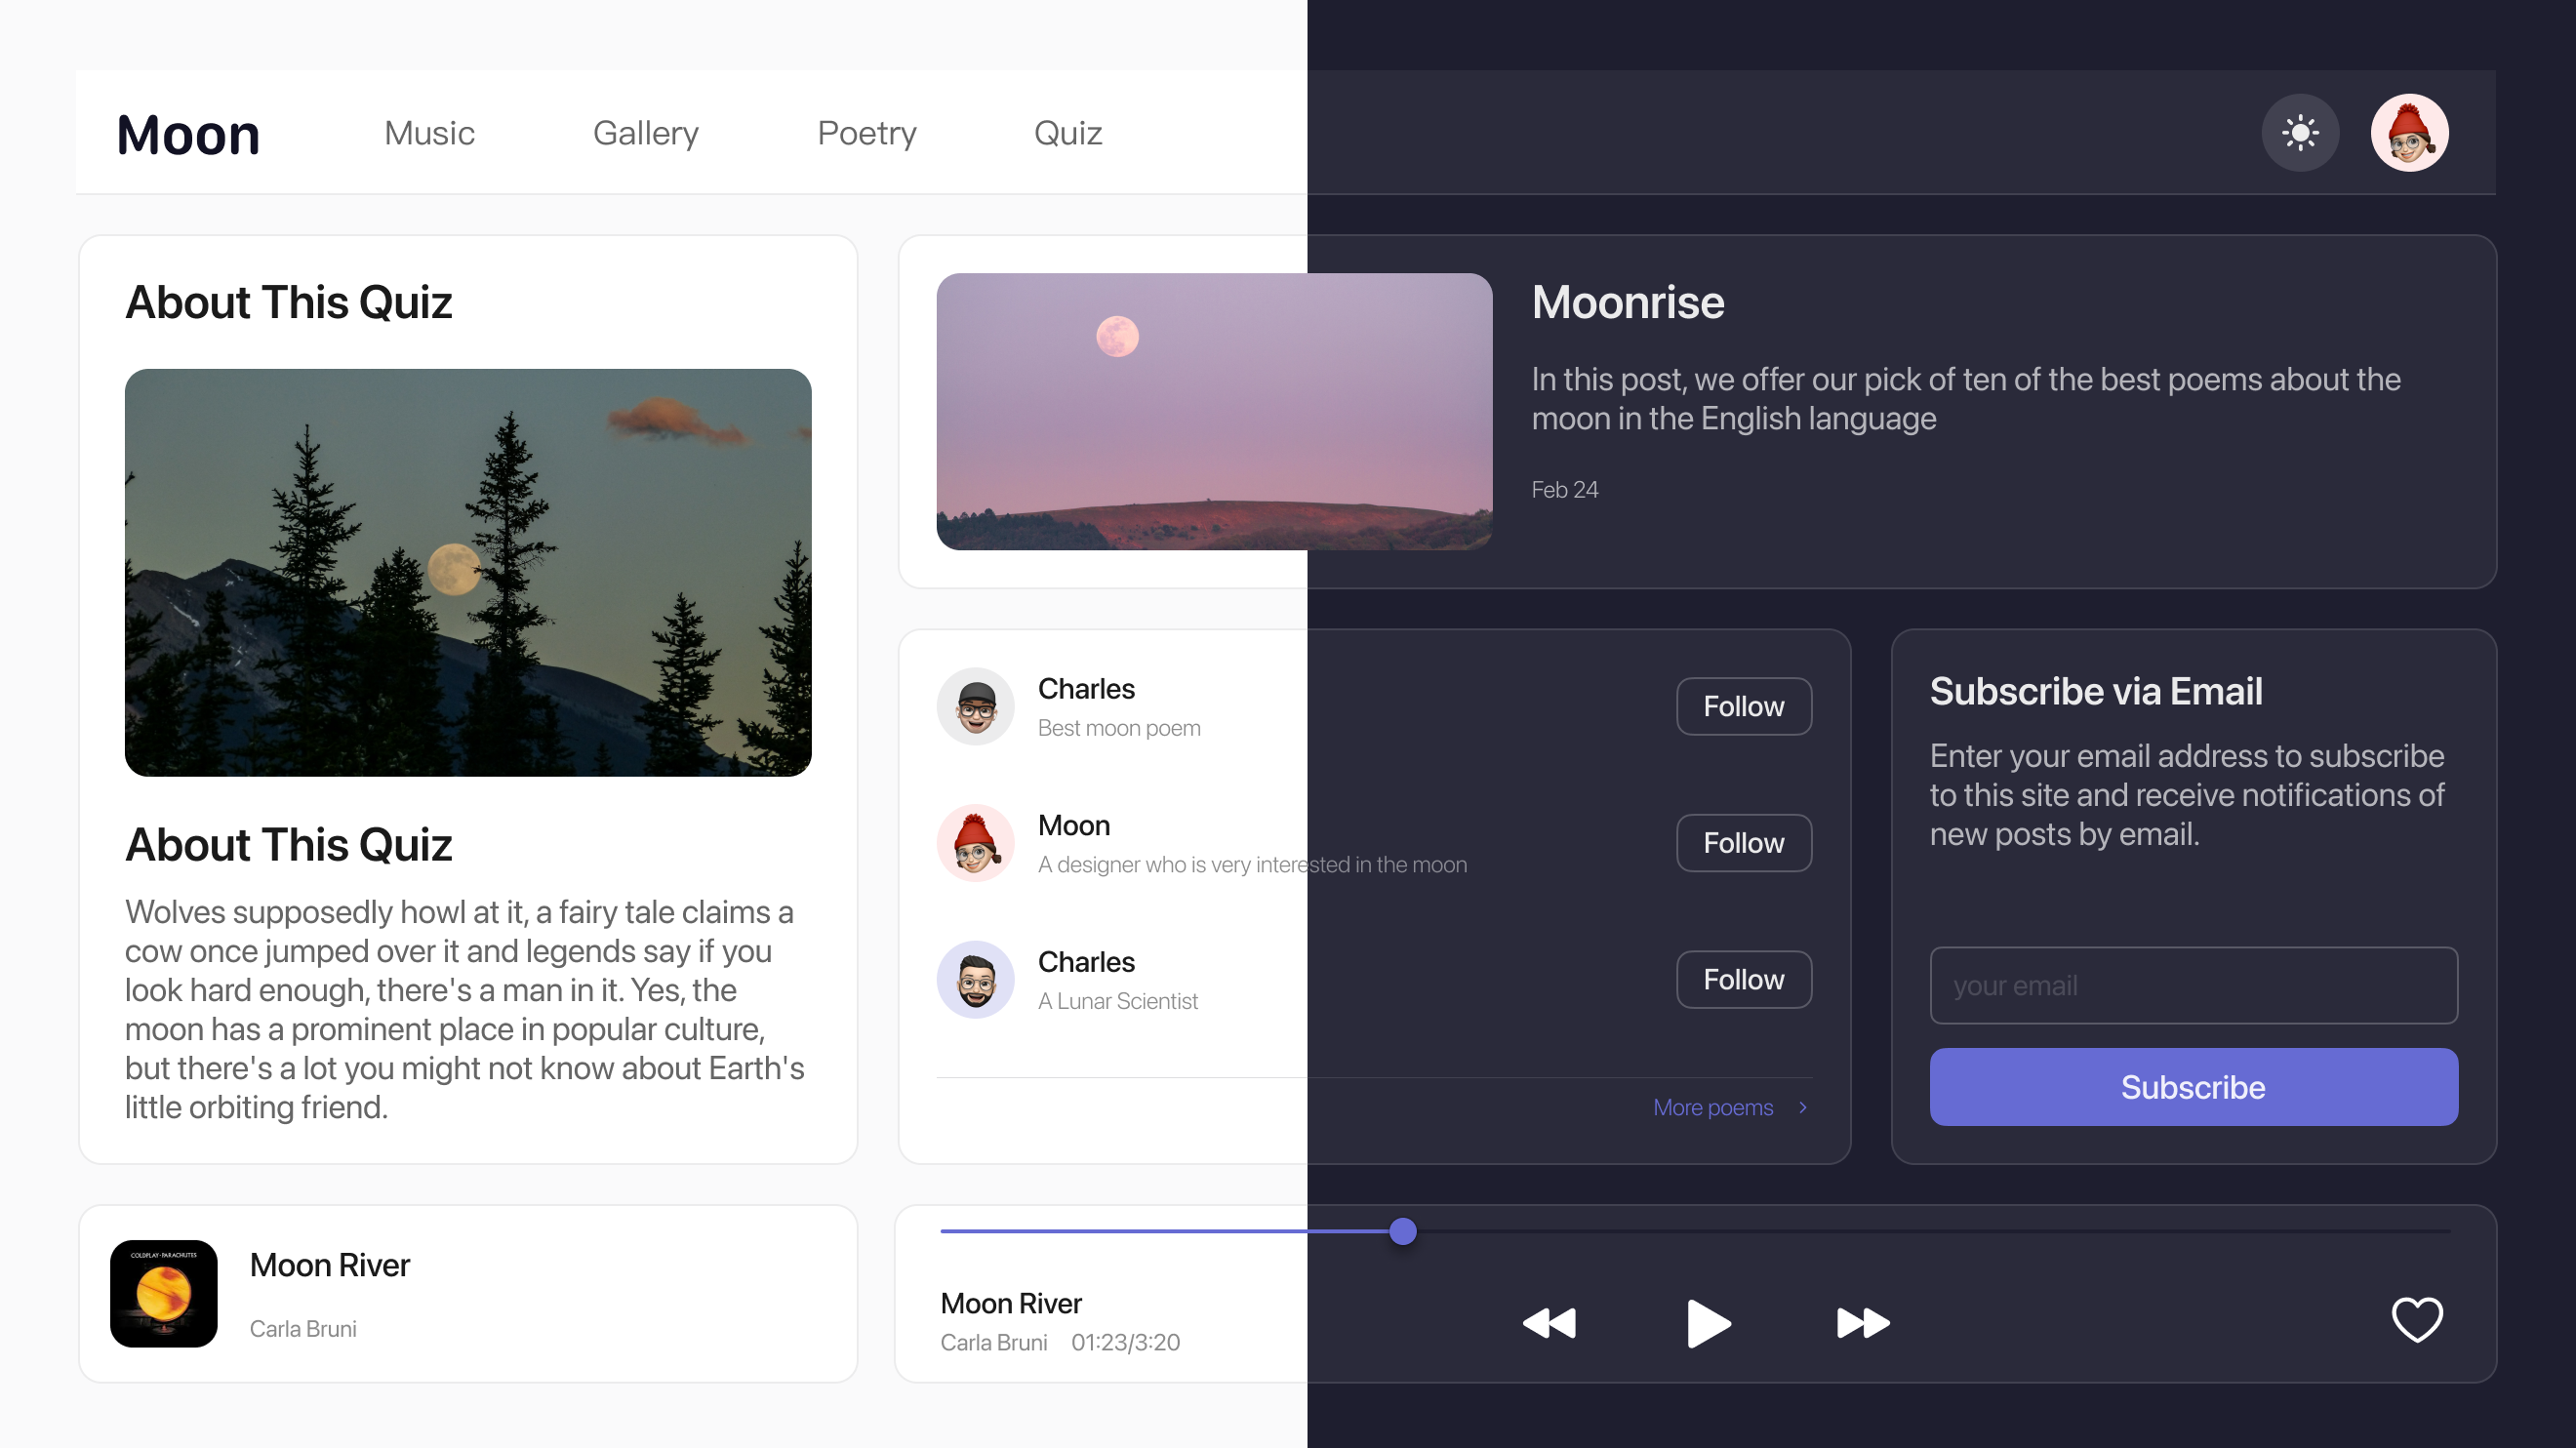Go to the Poetry tab

tap(866, 132)
